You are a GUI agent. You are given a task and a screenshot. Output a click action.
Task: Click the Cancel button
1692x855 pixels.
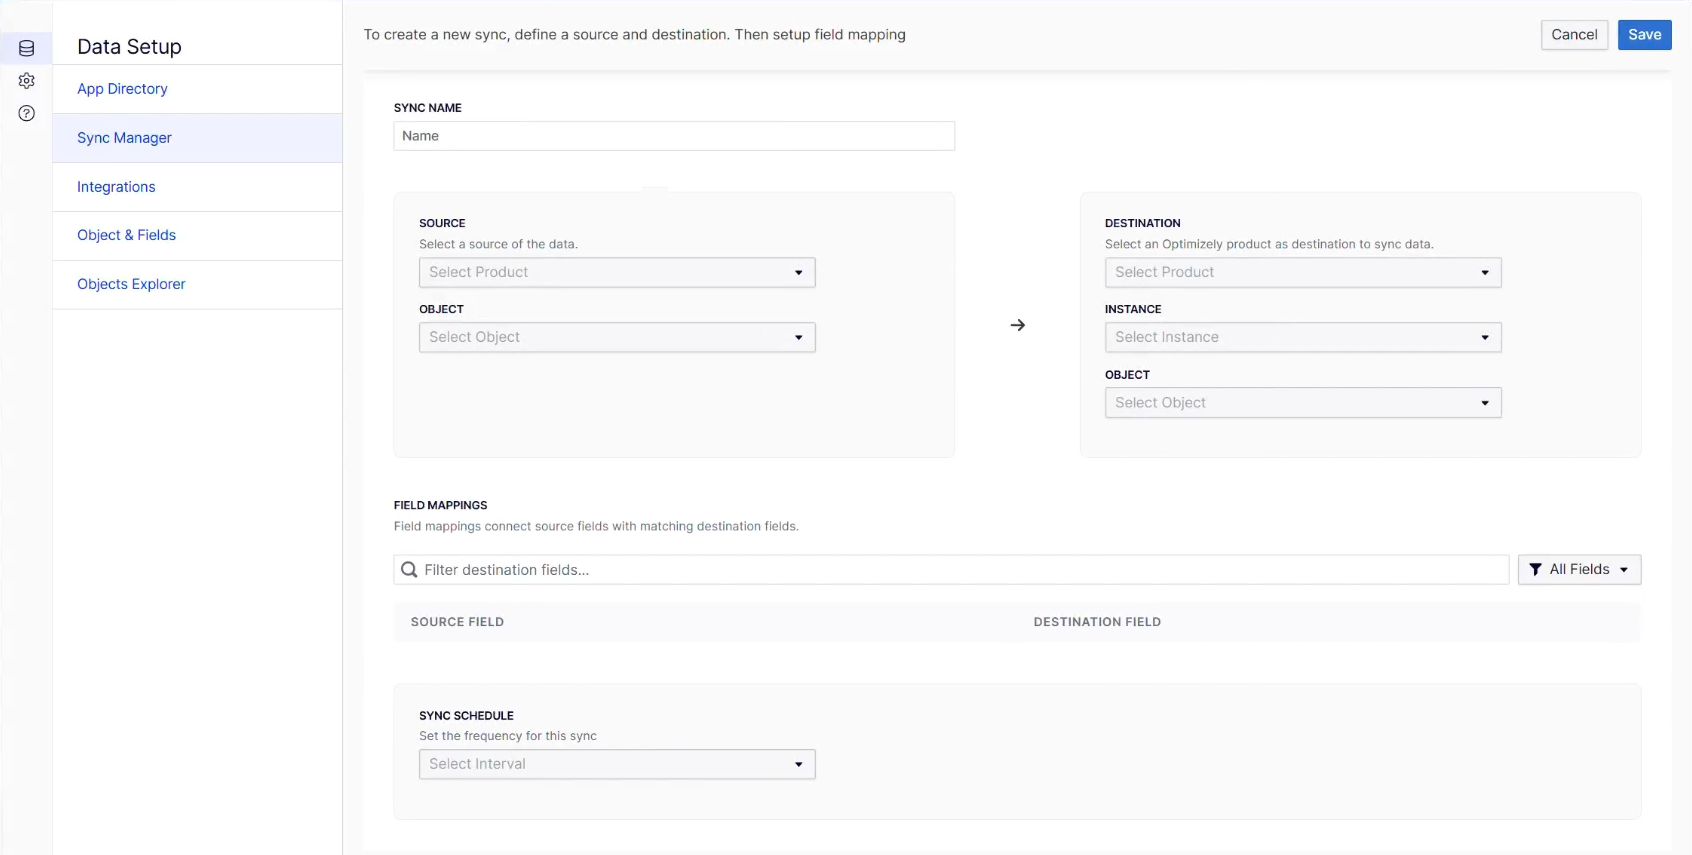pos(1574,35)
